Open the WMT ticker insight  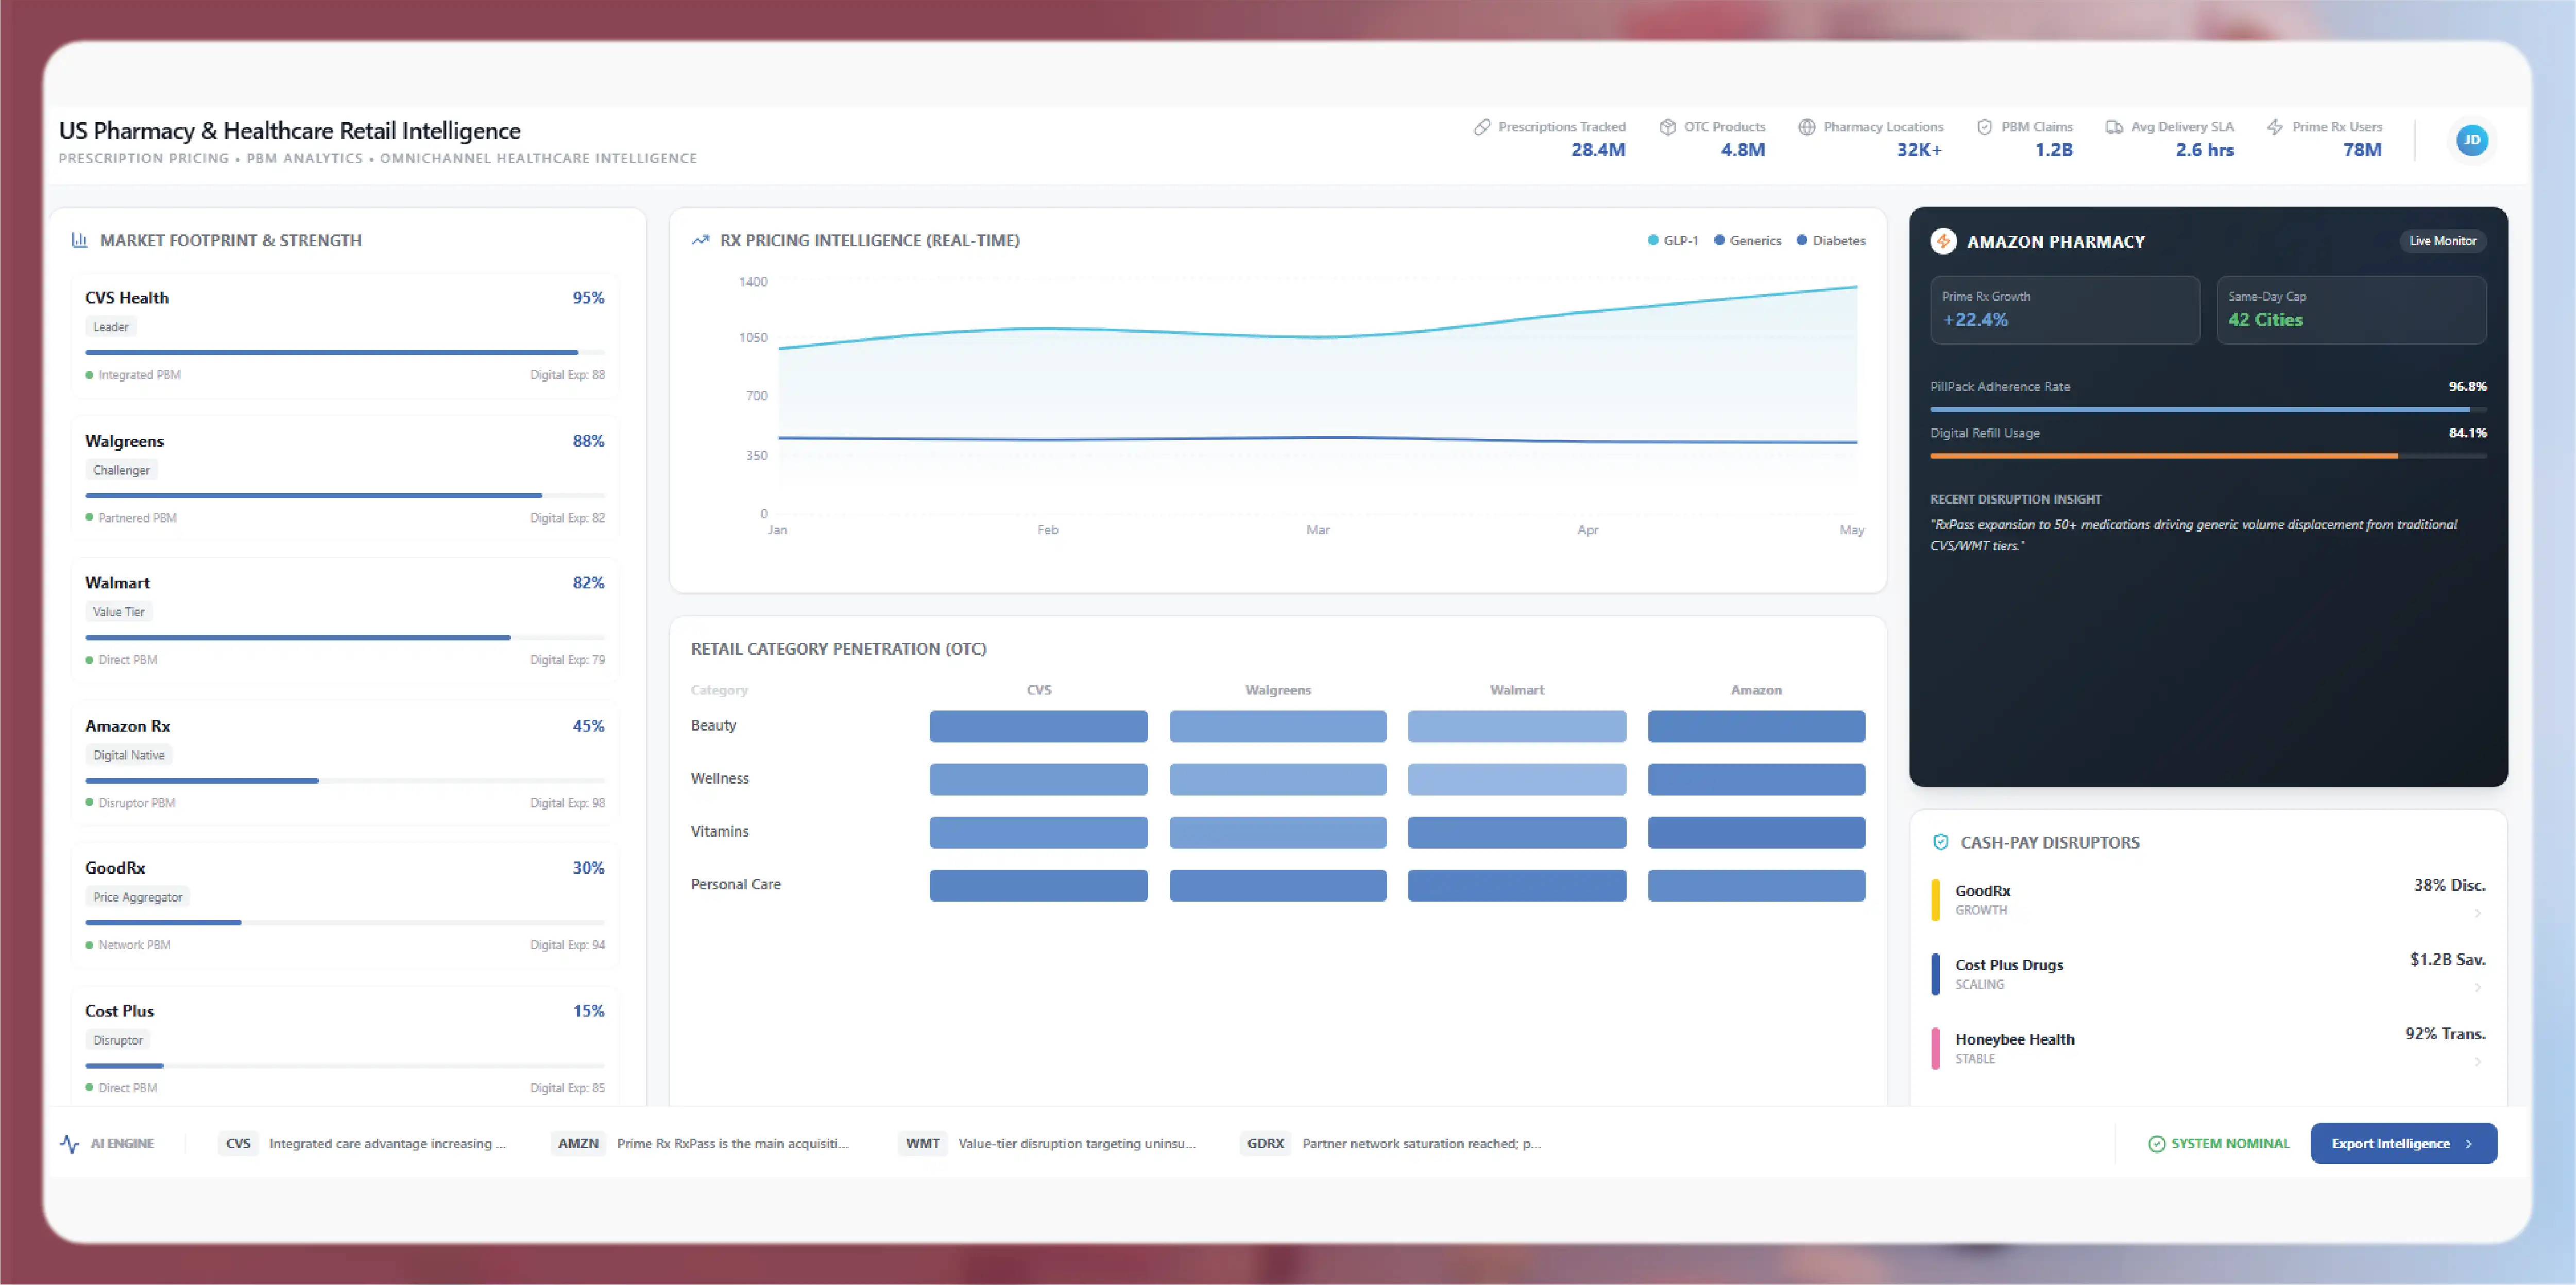(x=1048, y=1143)
